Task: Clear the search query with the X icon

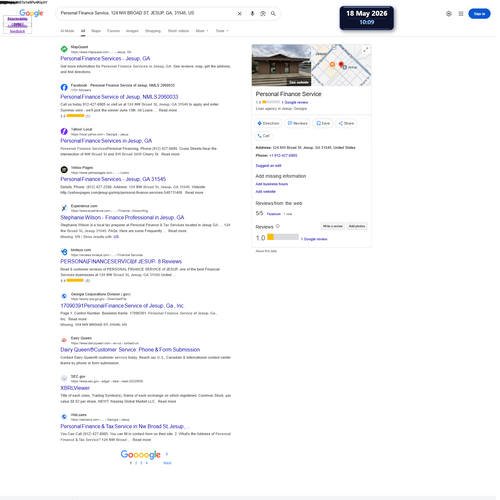Action: [239, 14]
